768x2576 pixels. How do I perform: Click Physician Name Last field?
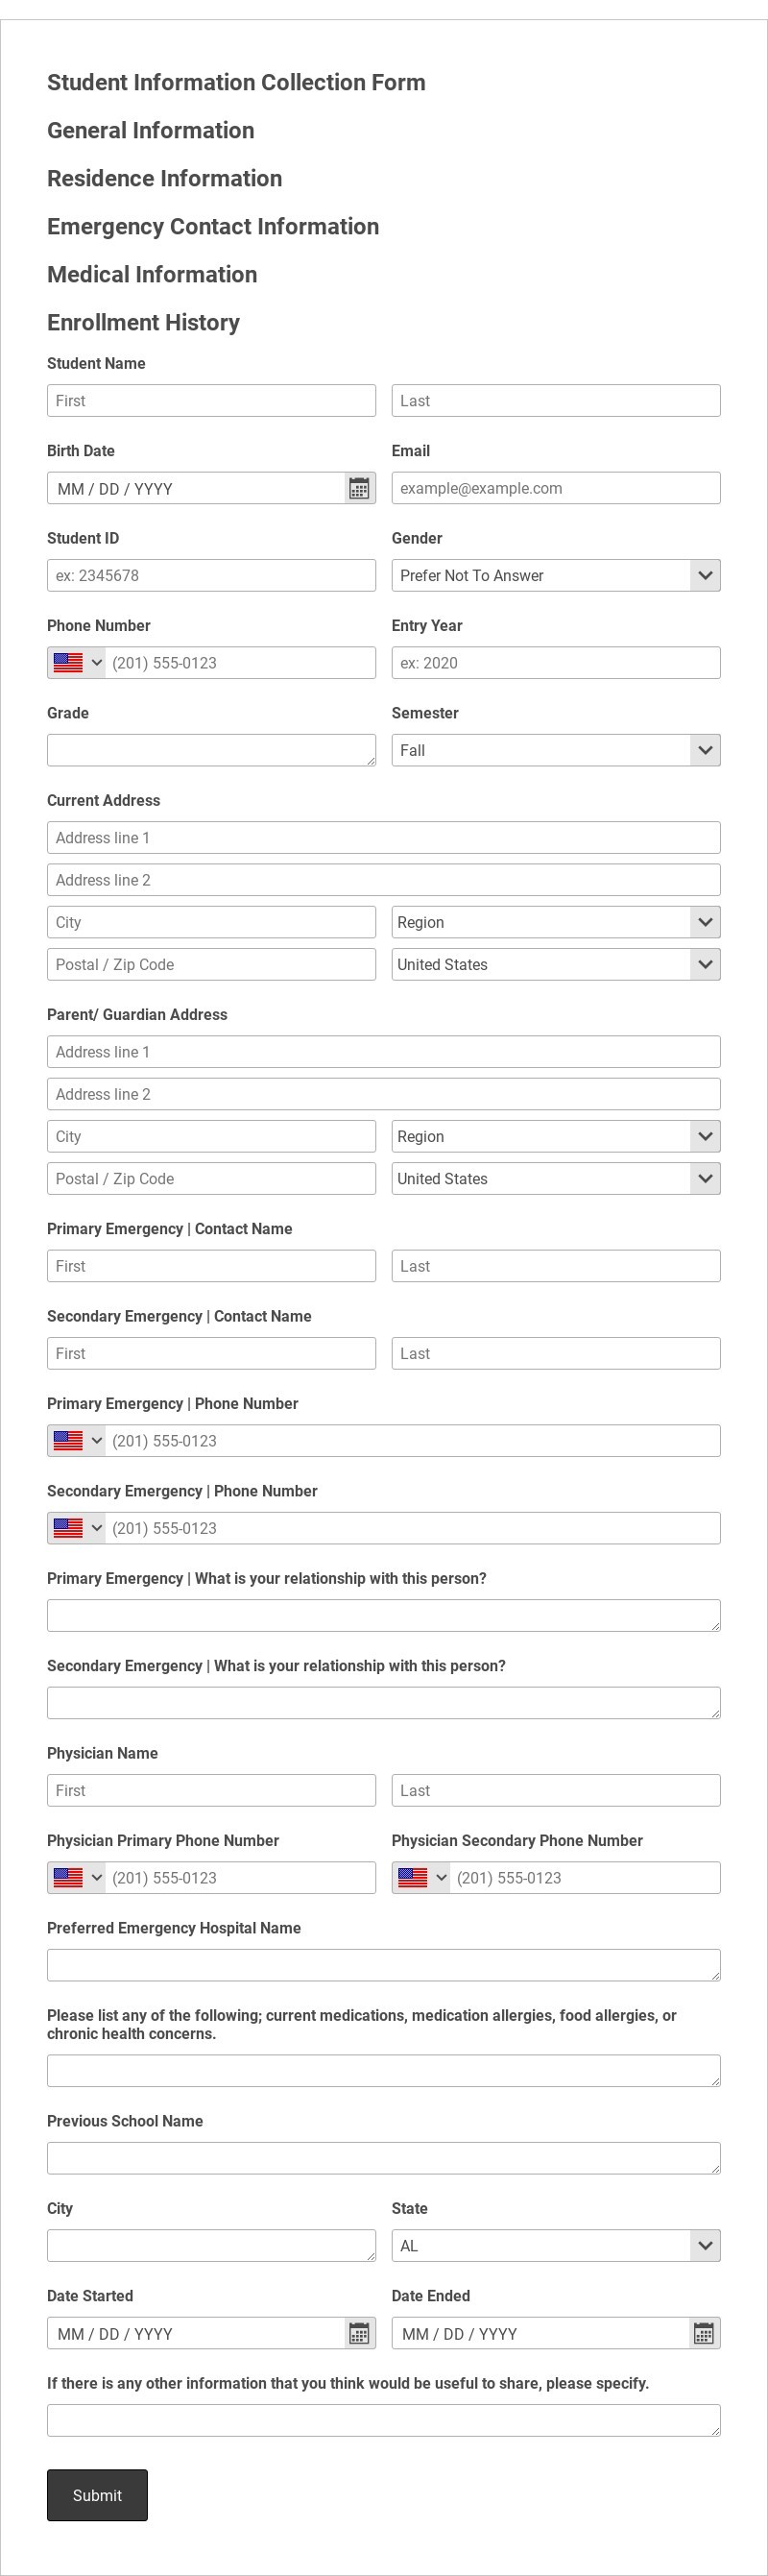tap(556, 1790)
